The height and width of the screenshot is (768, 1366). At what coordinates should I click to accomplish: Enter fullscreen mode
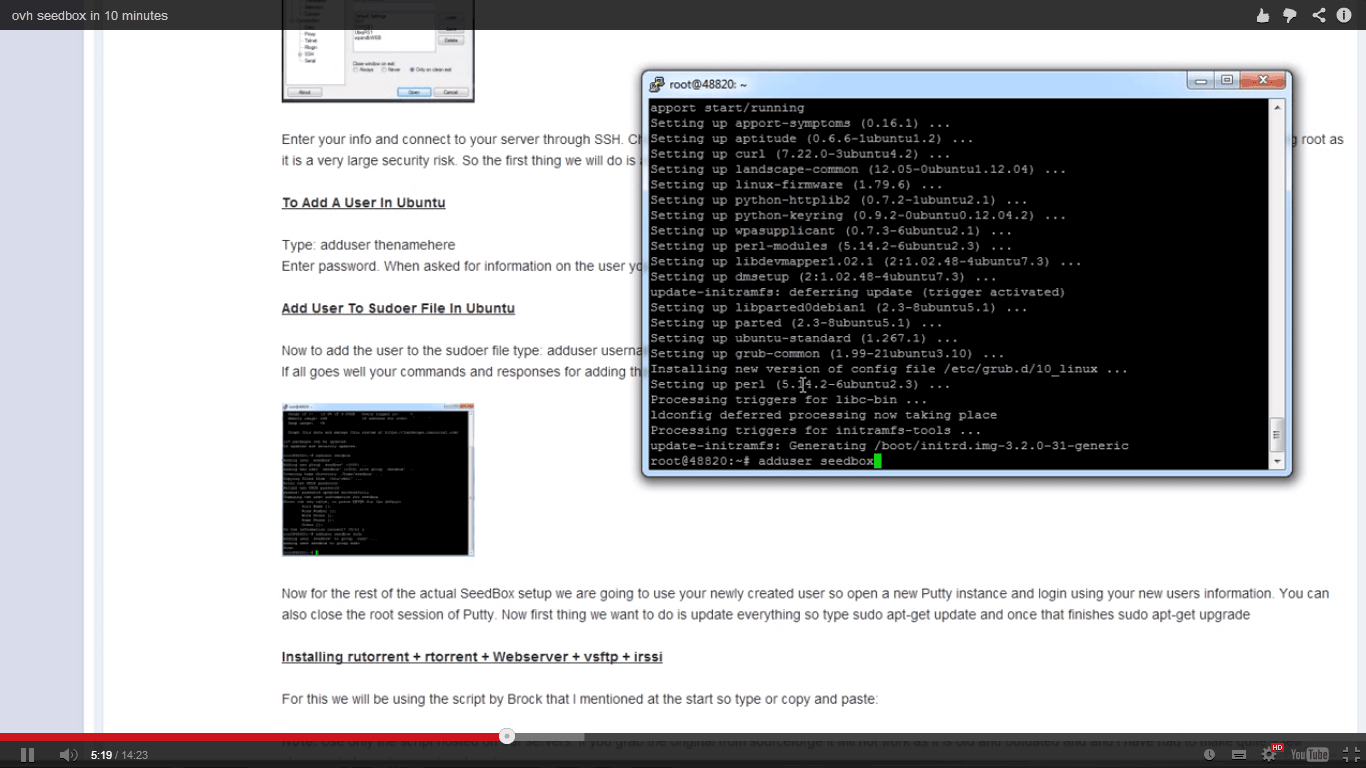coord(1350,755)
